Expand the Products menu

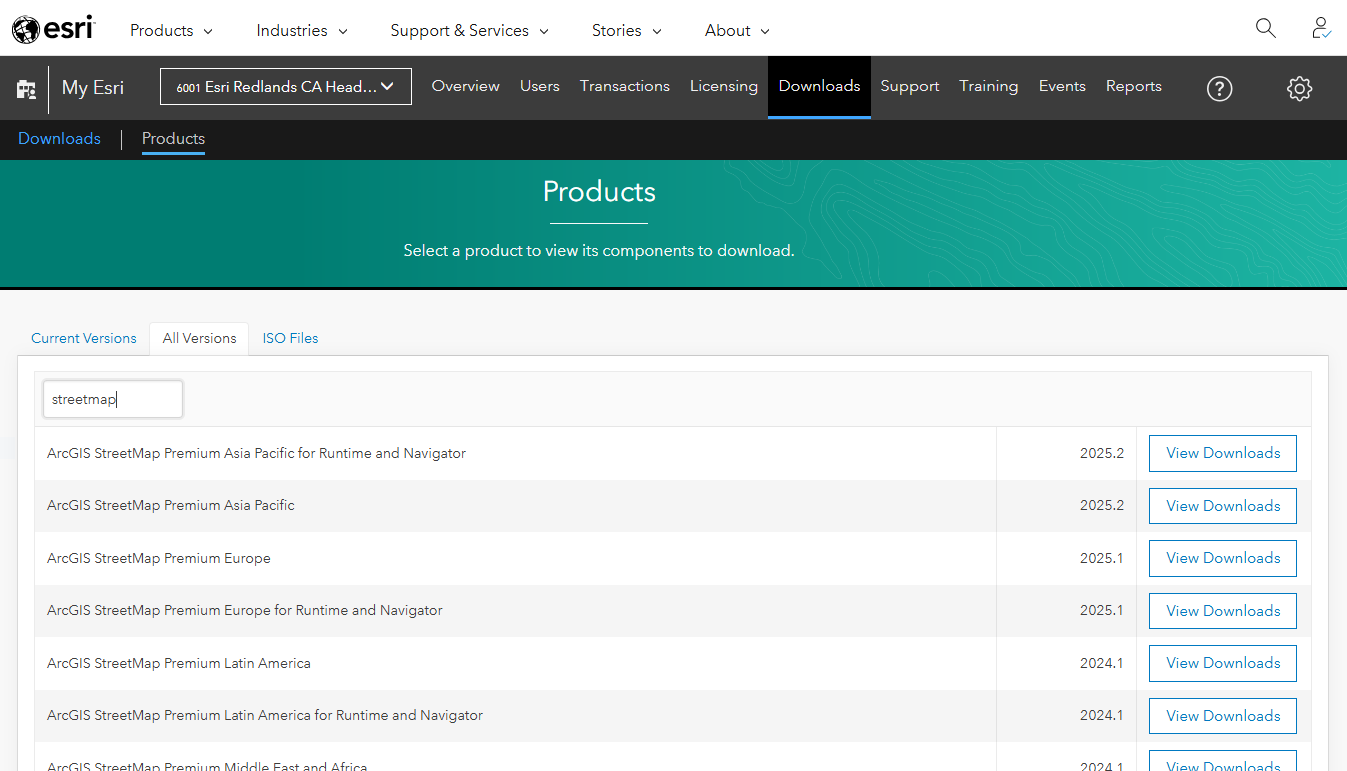coord(171,30)
